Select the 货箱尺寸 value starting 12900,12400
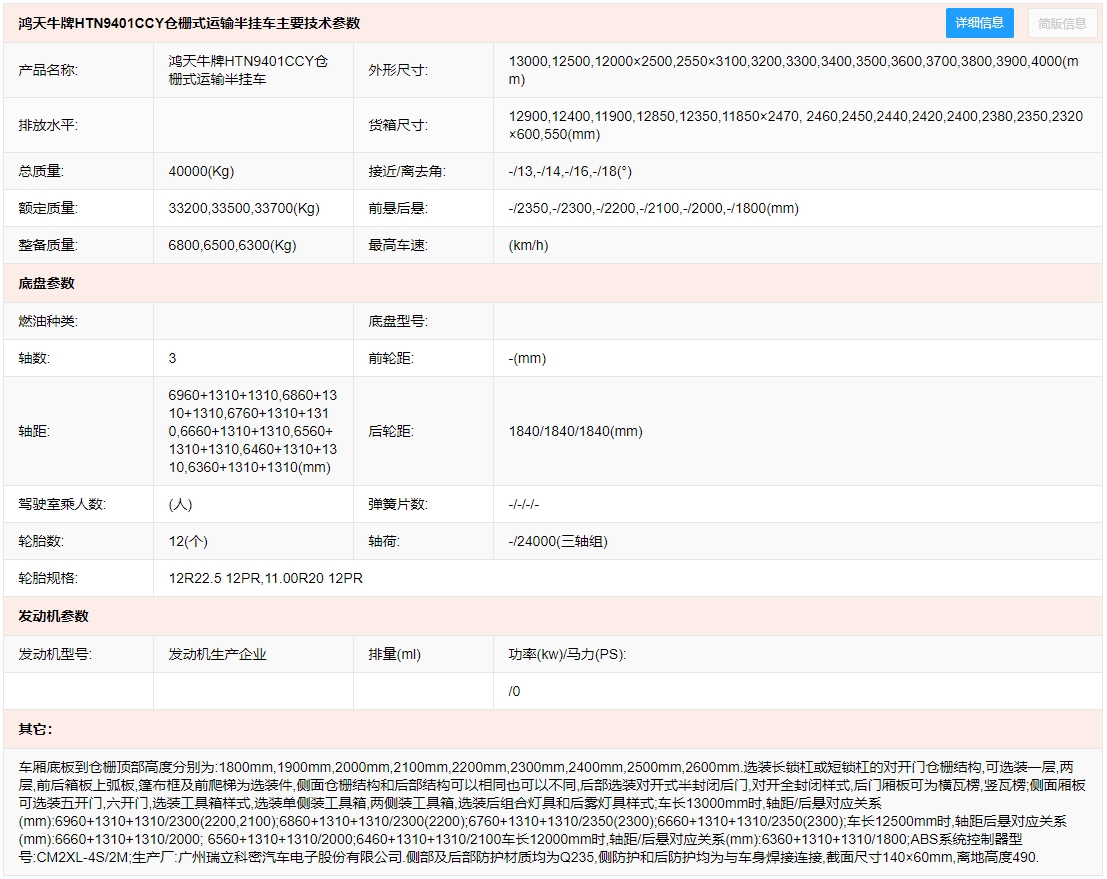1107x879 pixels. (796, 125)
